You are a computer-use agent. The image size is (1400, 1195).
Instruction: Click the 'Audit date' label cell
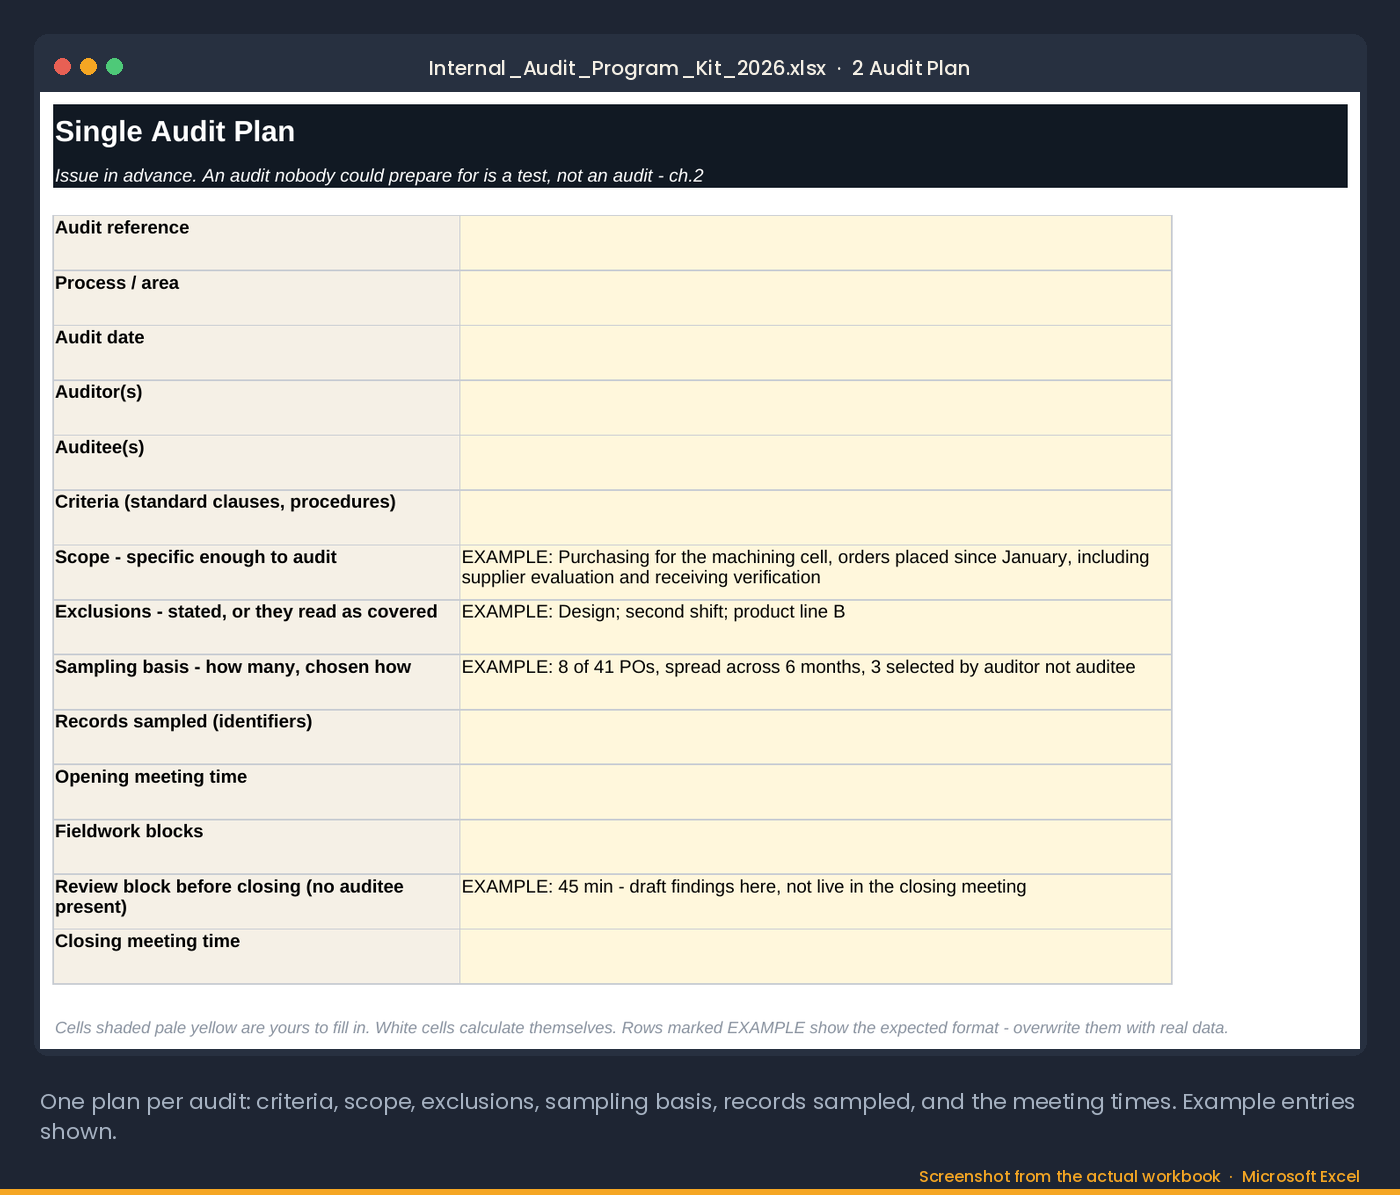click(256, 353)
